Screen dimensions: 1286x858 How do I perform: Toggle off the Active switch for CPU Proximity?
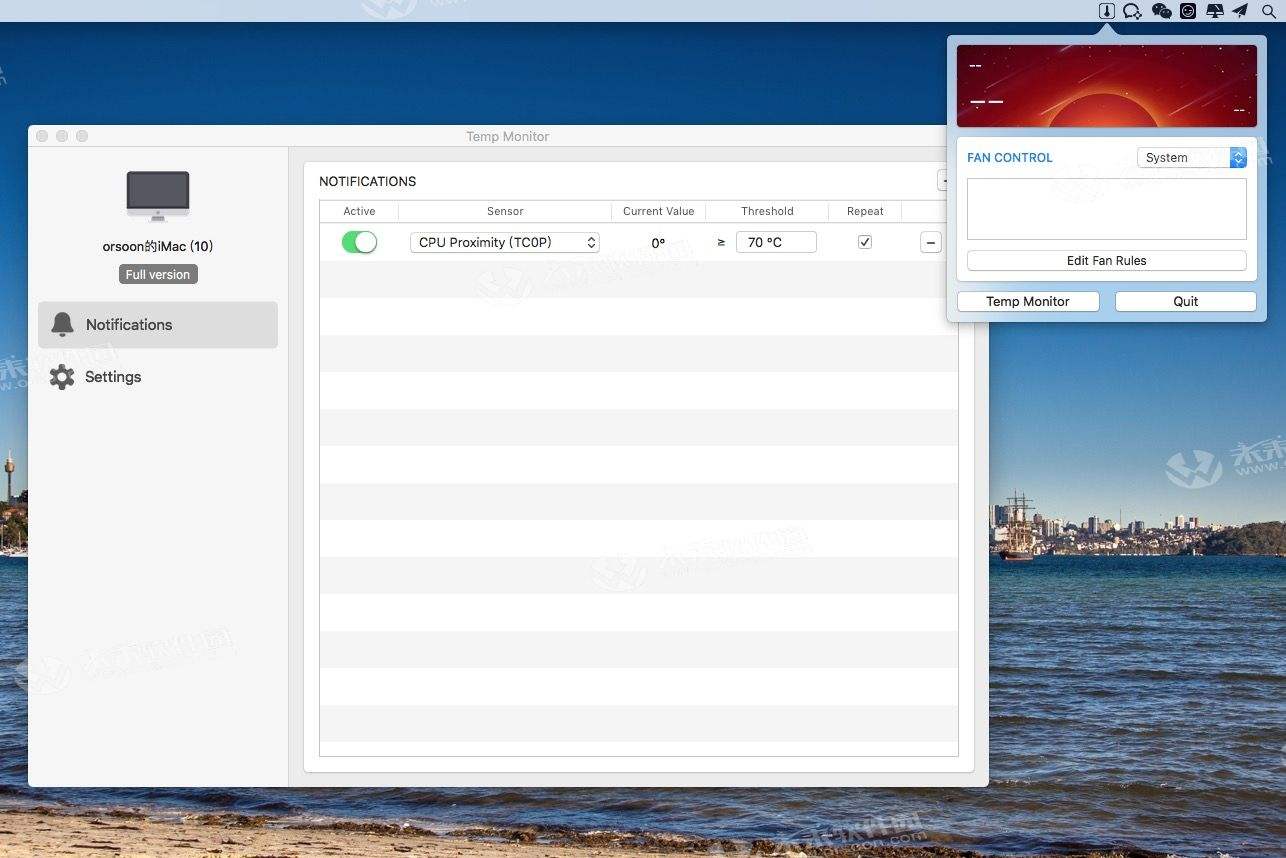point(359,242)
